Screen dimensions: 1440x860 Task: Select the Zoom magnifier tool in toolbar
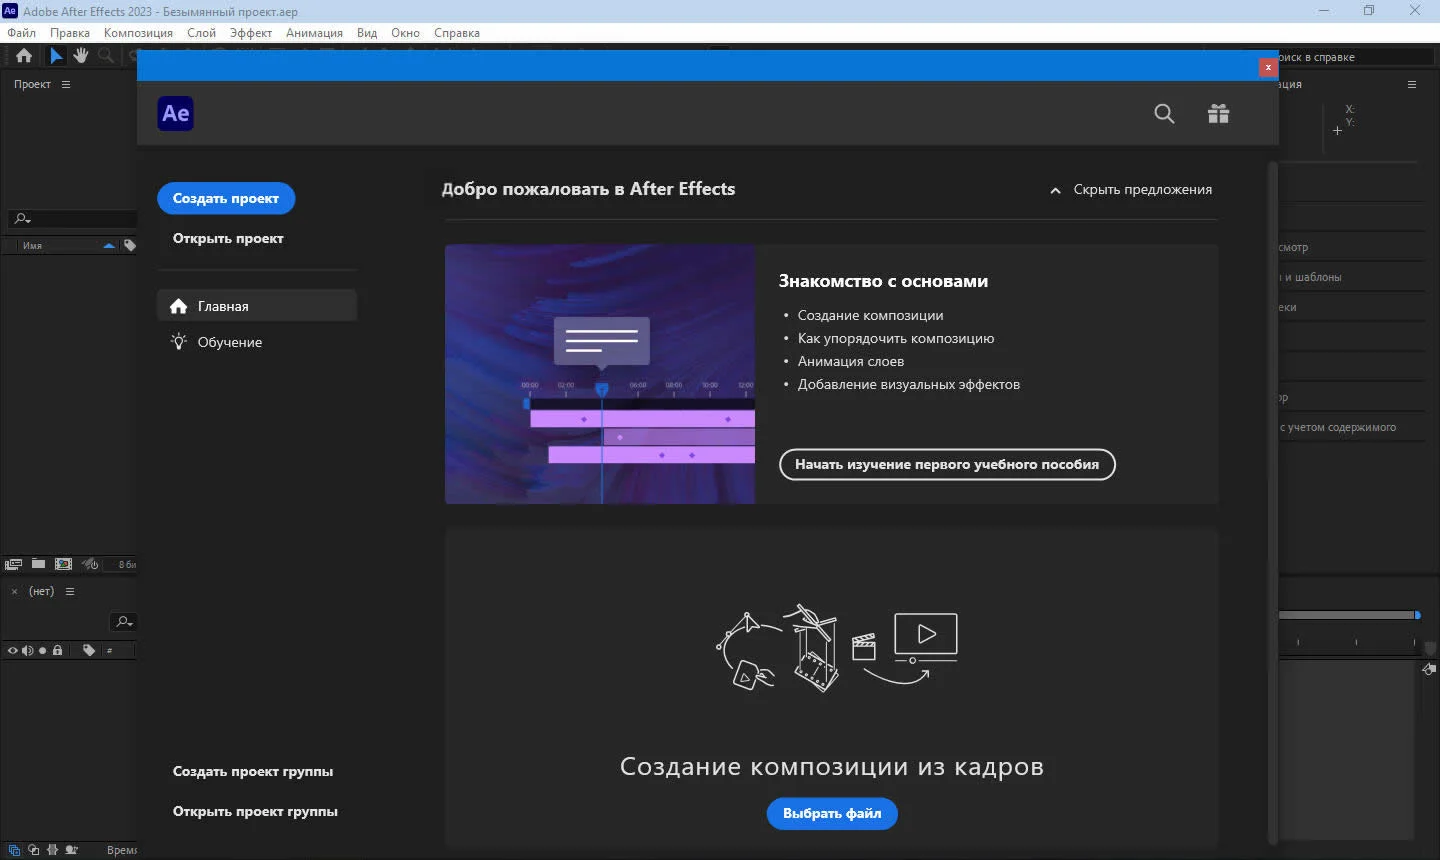click(x=106, y=56)
